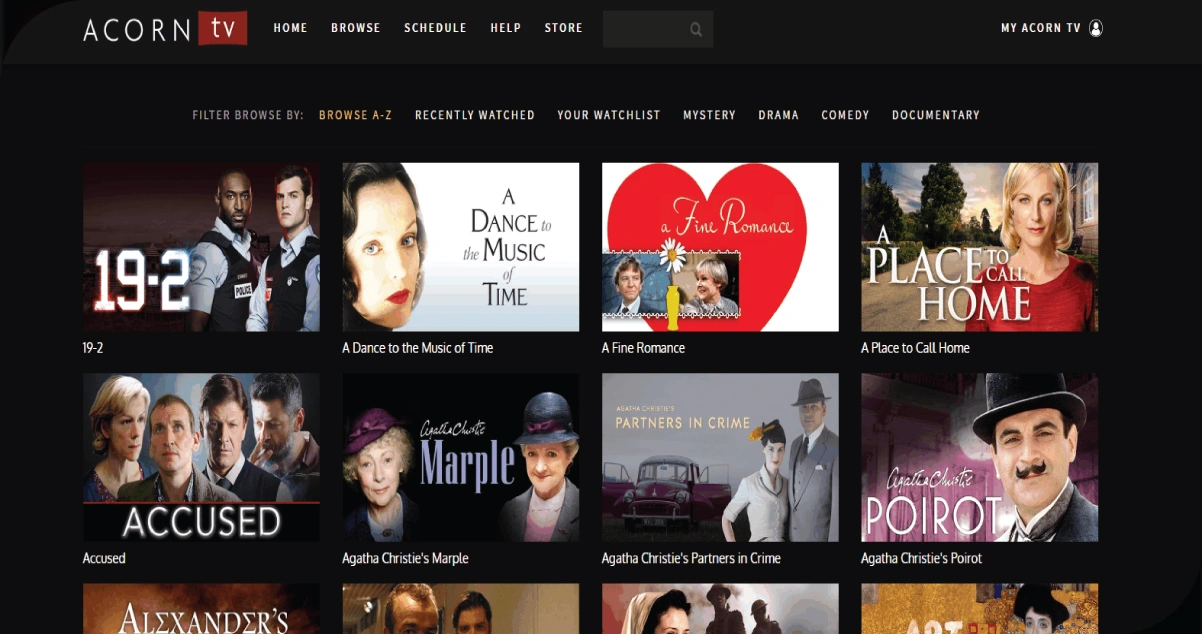Image resolution: width=1202 pixels, height=634 pixels.
Task: Open the 19-2 show thumbnail
Action: (x=201, y=247)
